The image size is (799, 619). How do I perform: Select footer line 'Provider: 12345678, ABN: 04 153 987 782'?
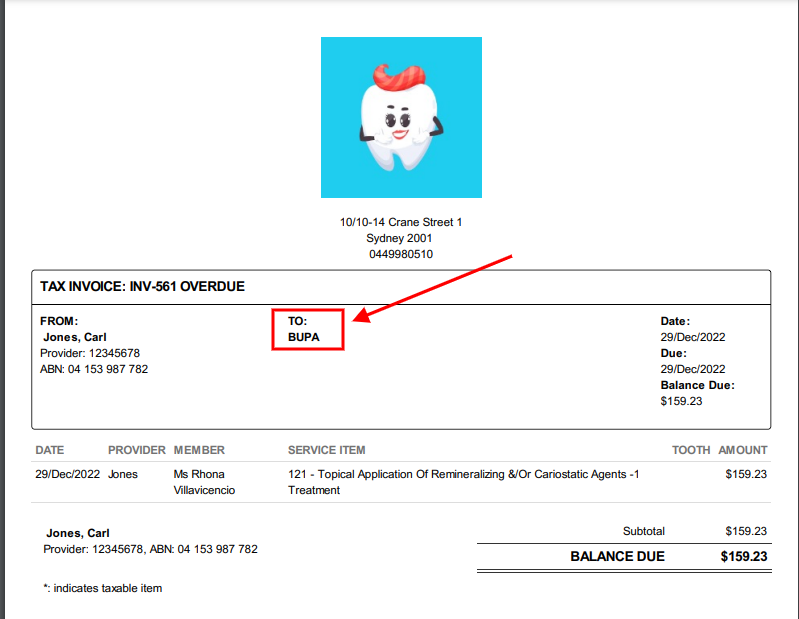pyautogui.click(x=150, y=549)
